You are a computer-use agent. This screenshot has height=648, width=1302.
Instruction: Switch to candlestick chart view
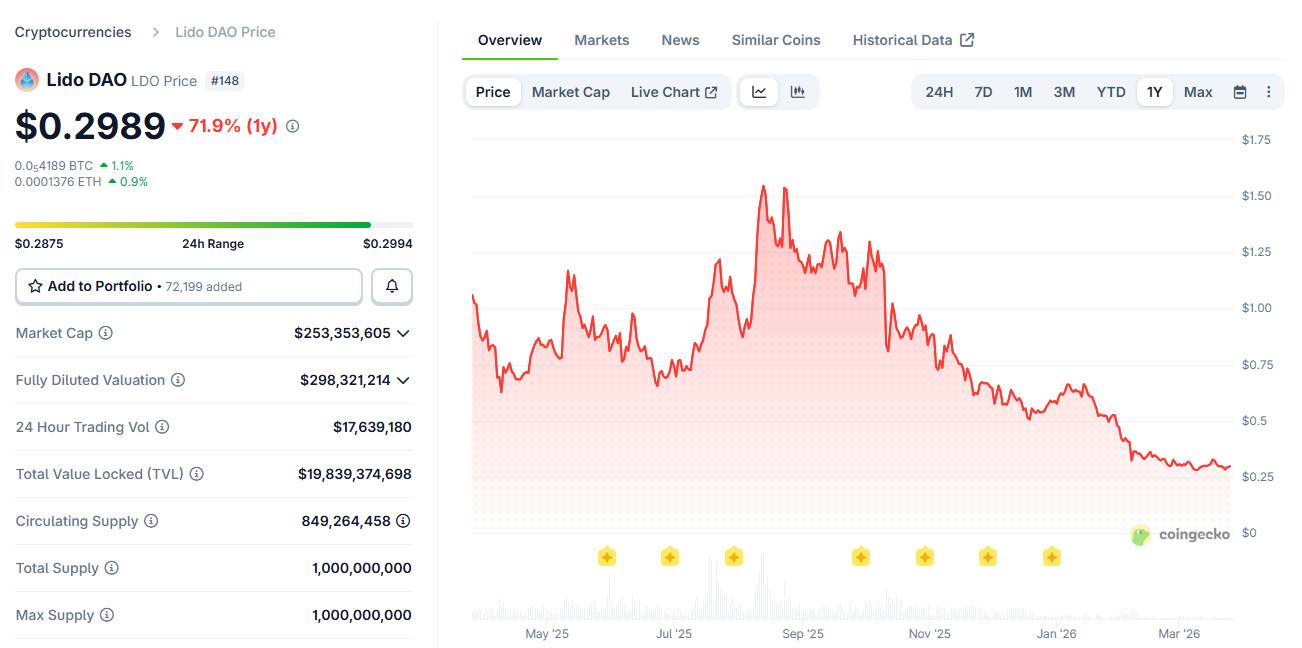pyautogui.click(x=797, y=90)
